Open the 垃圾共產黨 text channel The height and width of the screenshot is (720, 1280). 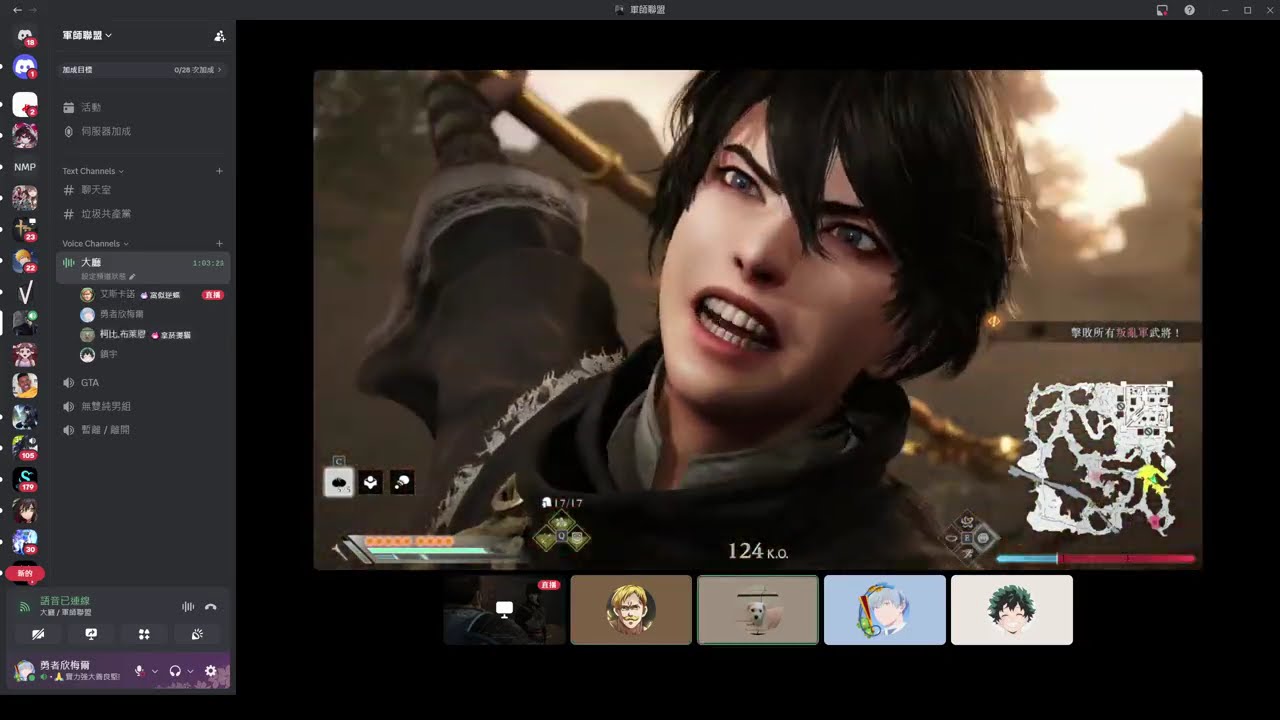tap(143, 214)
